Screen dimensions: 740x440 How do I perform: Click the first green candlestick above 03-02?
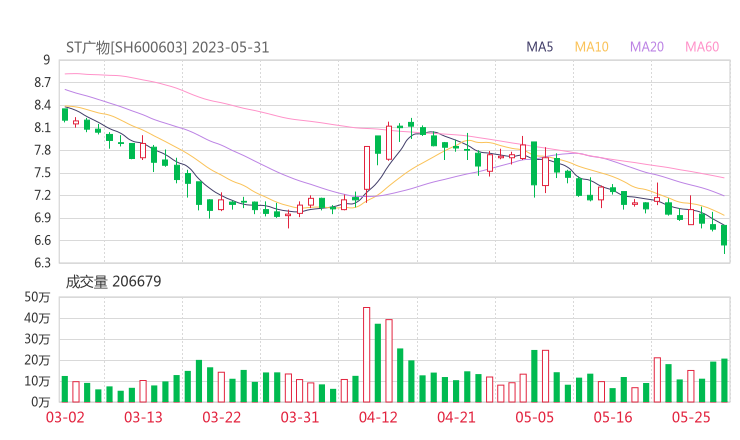click(65, 115)
